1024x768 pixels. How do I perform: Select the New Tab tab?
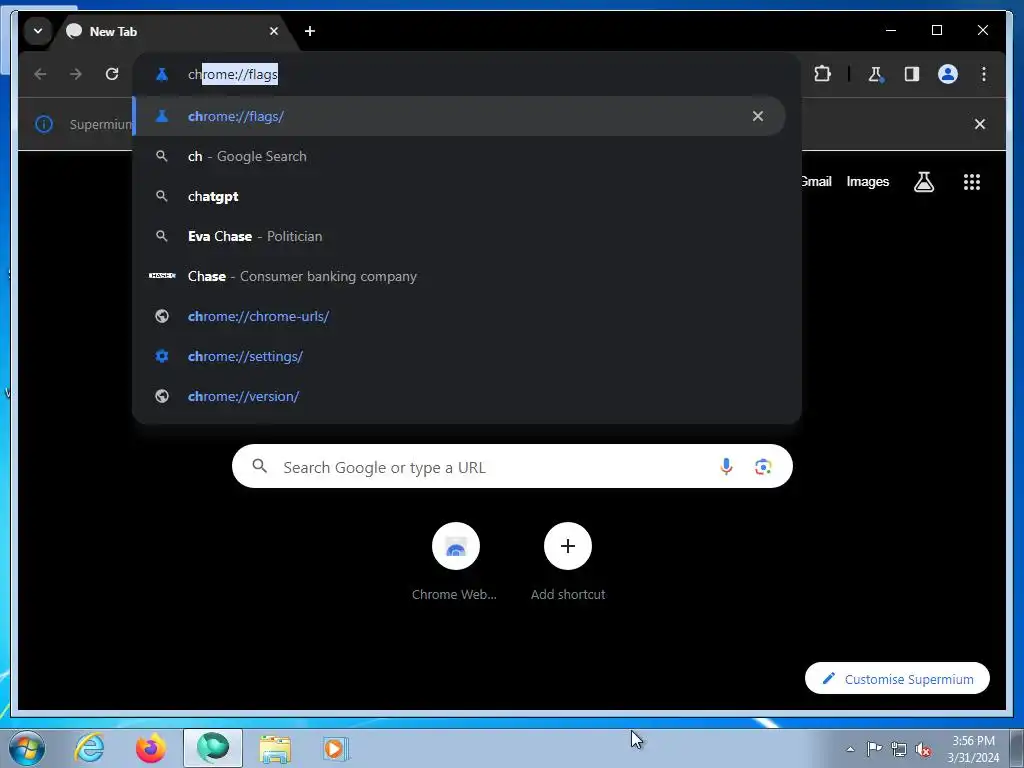pos(174,31)
